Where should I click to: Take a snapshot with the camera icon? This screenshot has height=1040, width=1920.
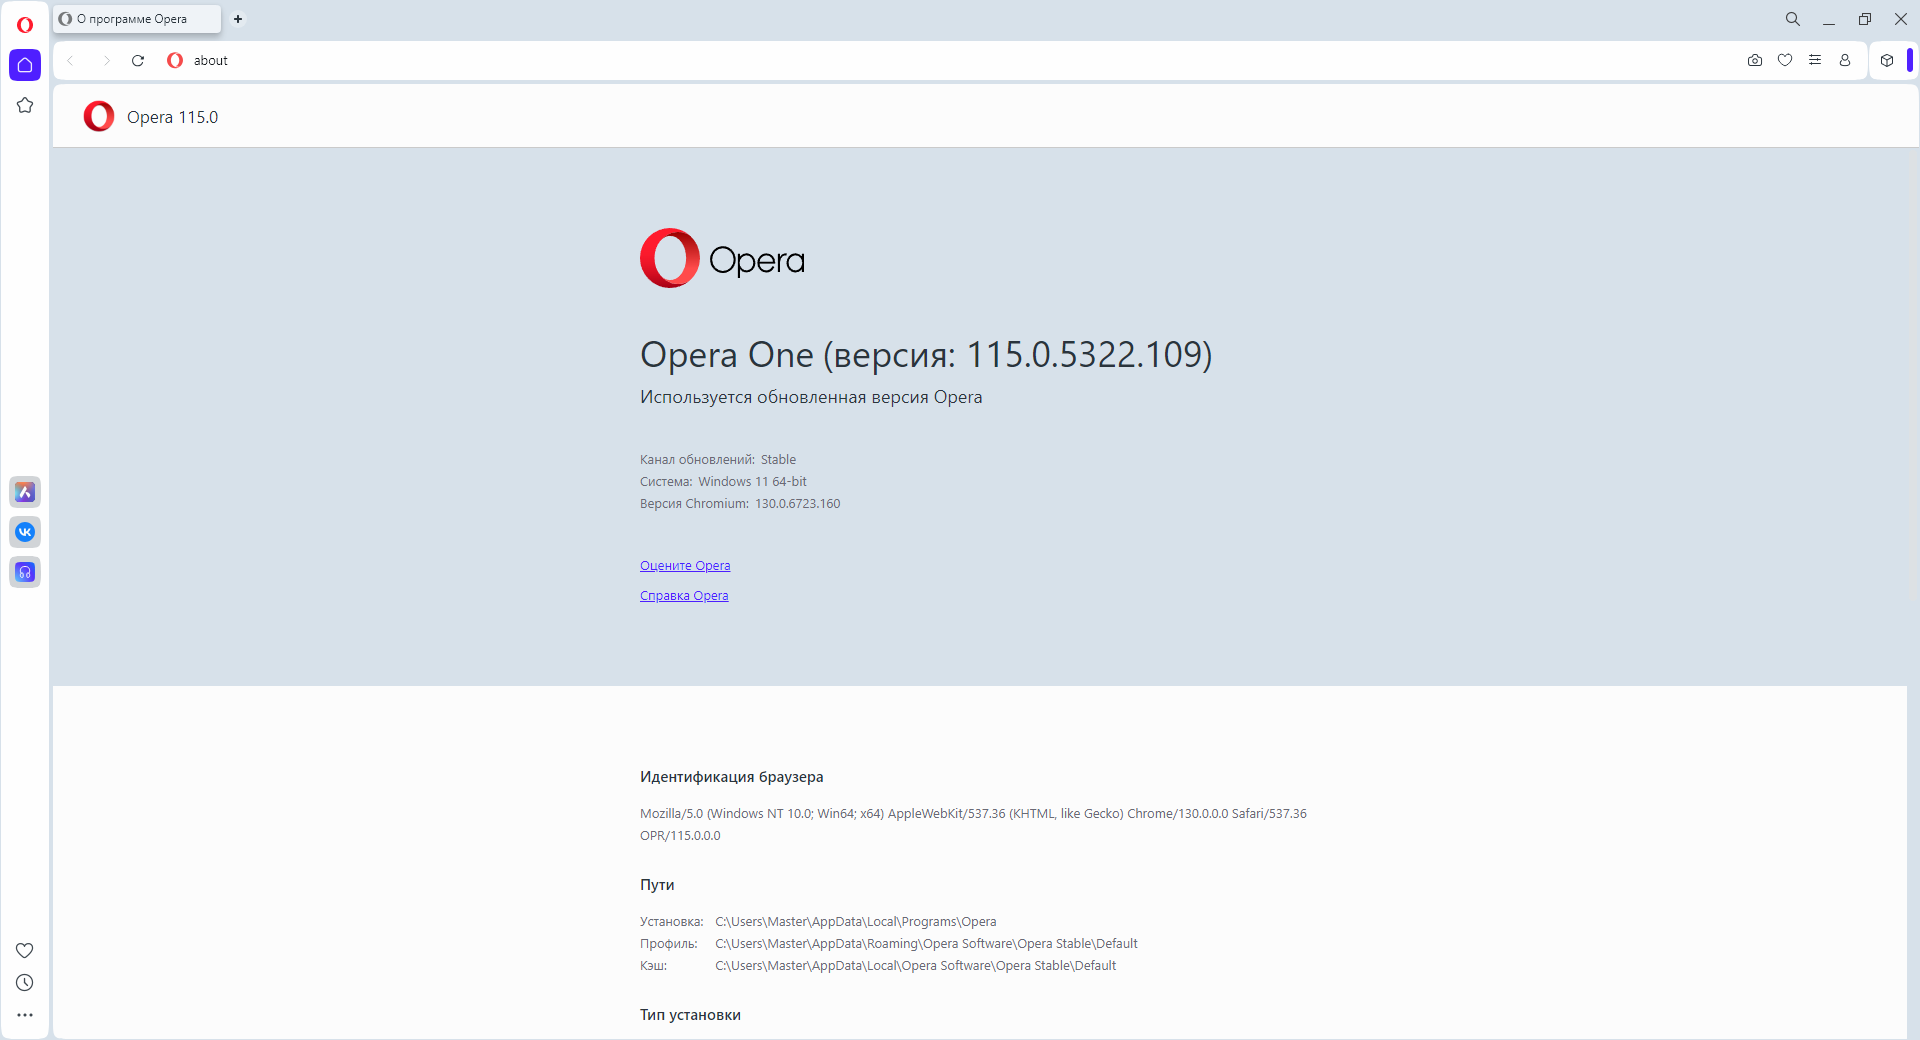(x=1755, y=60)
